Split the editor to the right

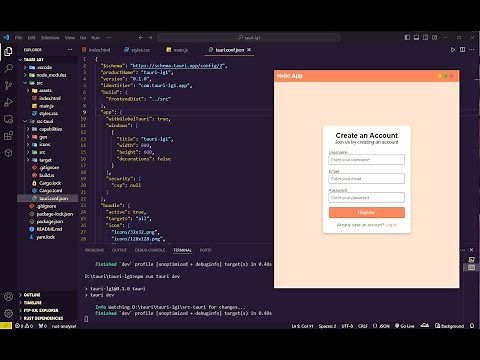click(x=462, y=50)
